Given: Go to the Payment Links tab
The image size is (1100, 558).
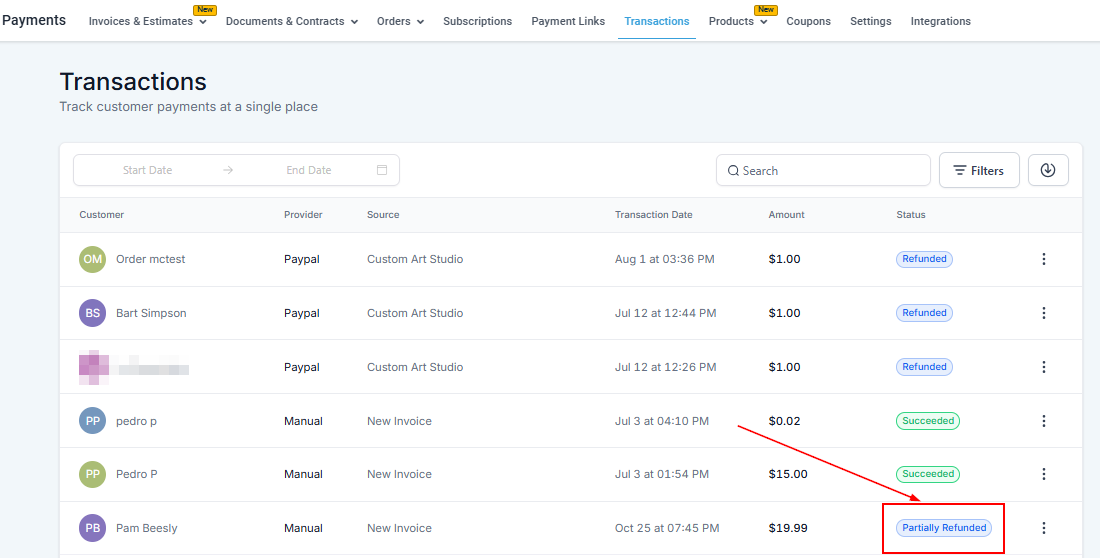Looking at the screenshot, I should pos(568,21).
